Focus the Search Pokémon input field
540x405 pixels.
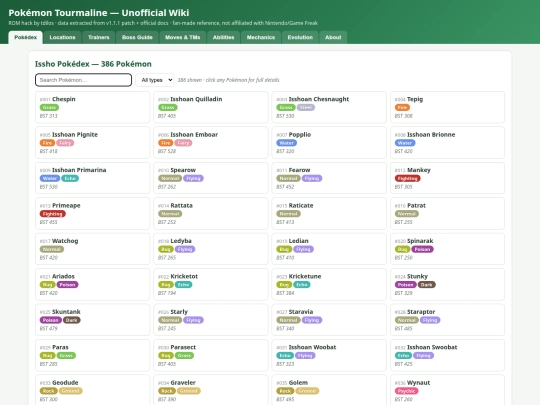pyautogui.click(x=83, y=80)
